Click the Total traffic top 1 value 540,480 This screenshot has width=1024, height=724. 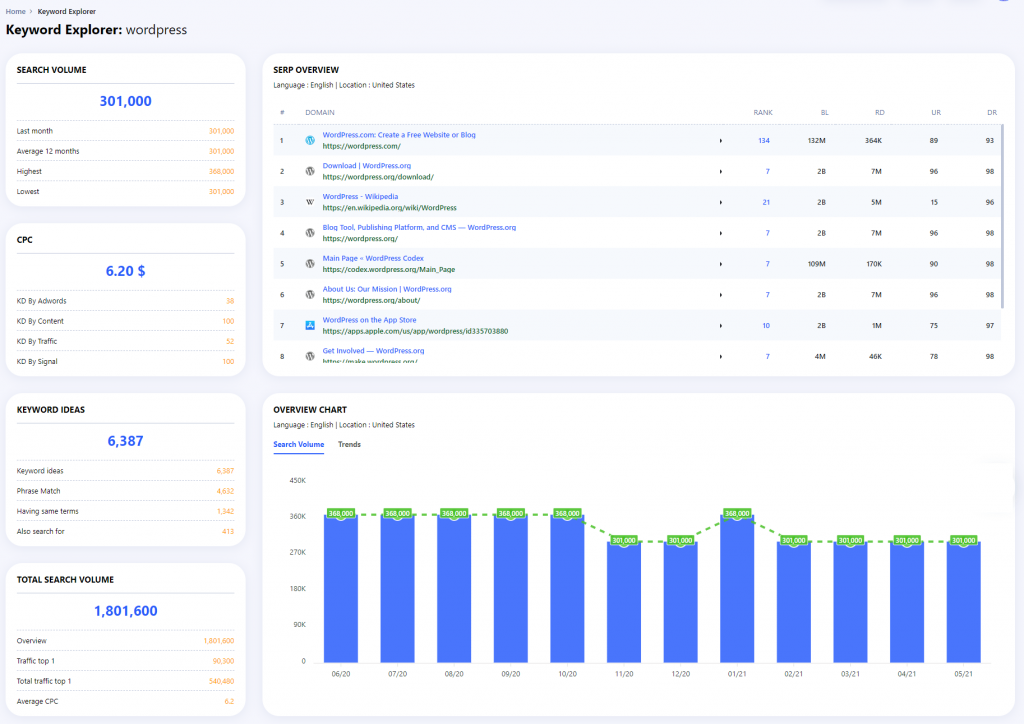coord(221,682)
